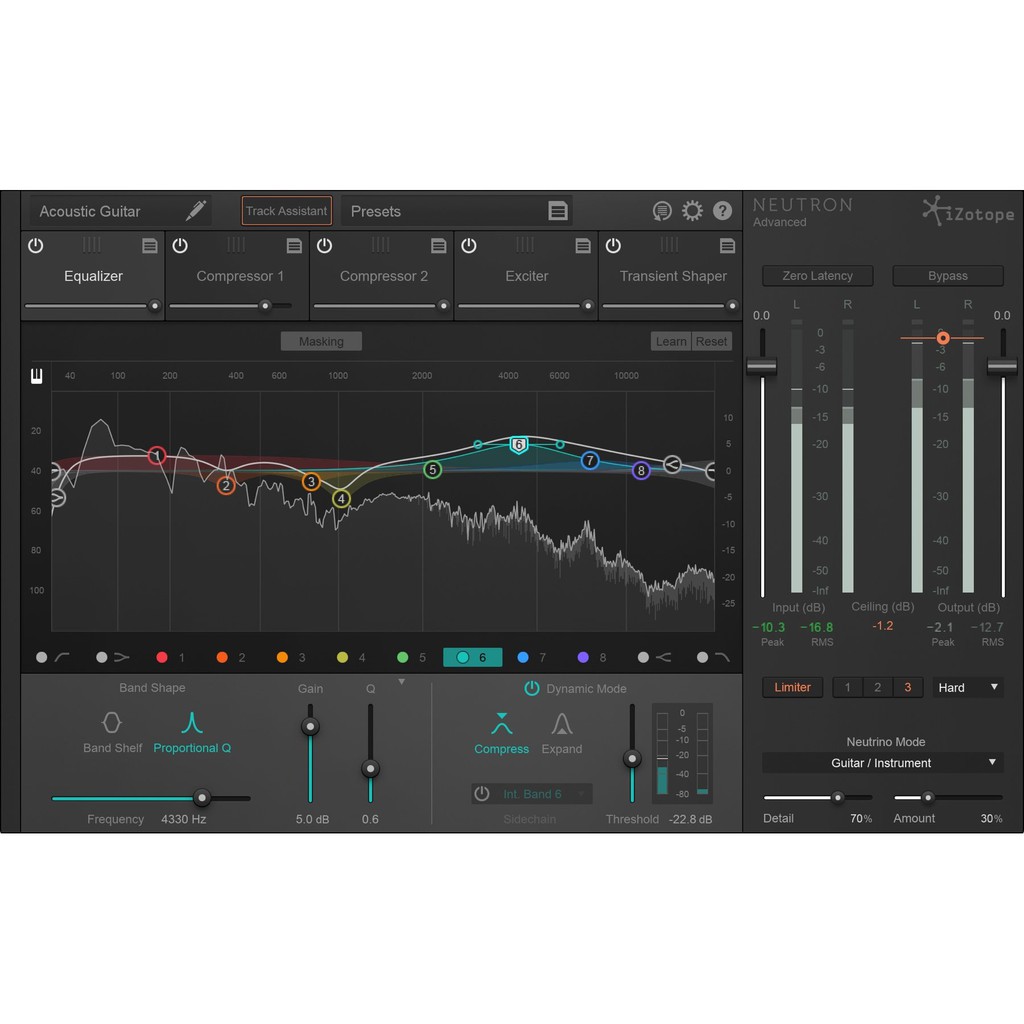Toggle the Equalizer module power button
This screenshot has width=1024, height=1024.
coord(35,246)
